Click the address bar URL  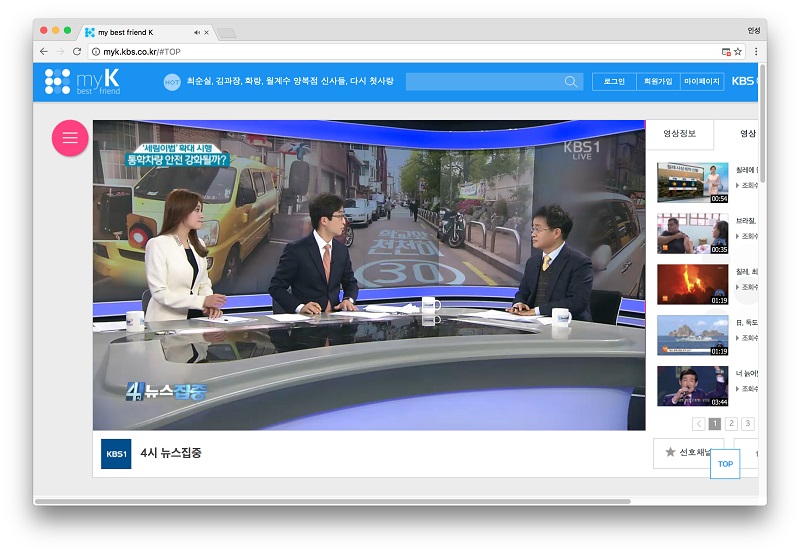142,52
